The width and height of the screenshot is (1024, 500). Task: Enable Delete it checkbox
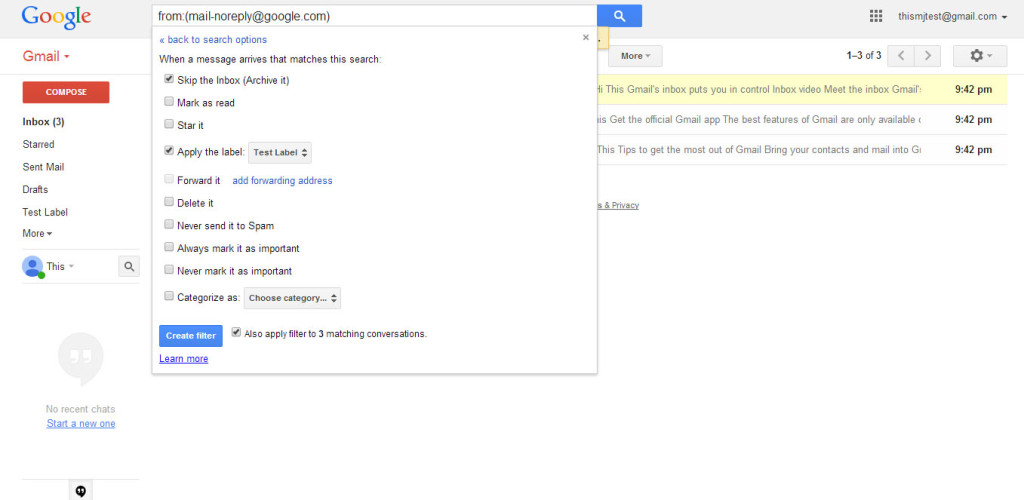169,202
